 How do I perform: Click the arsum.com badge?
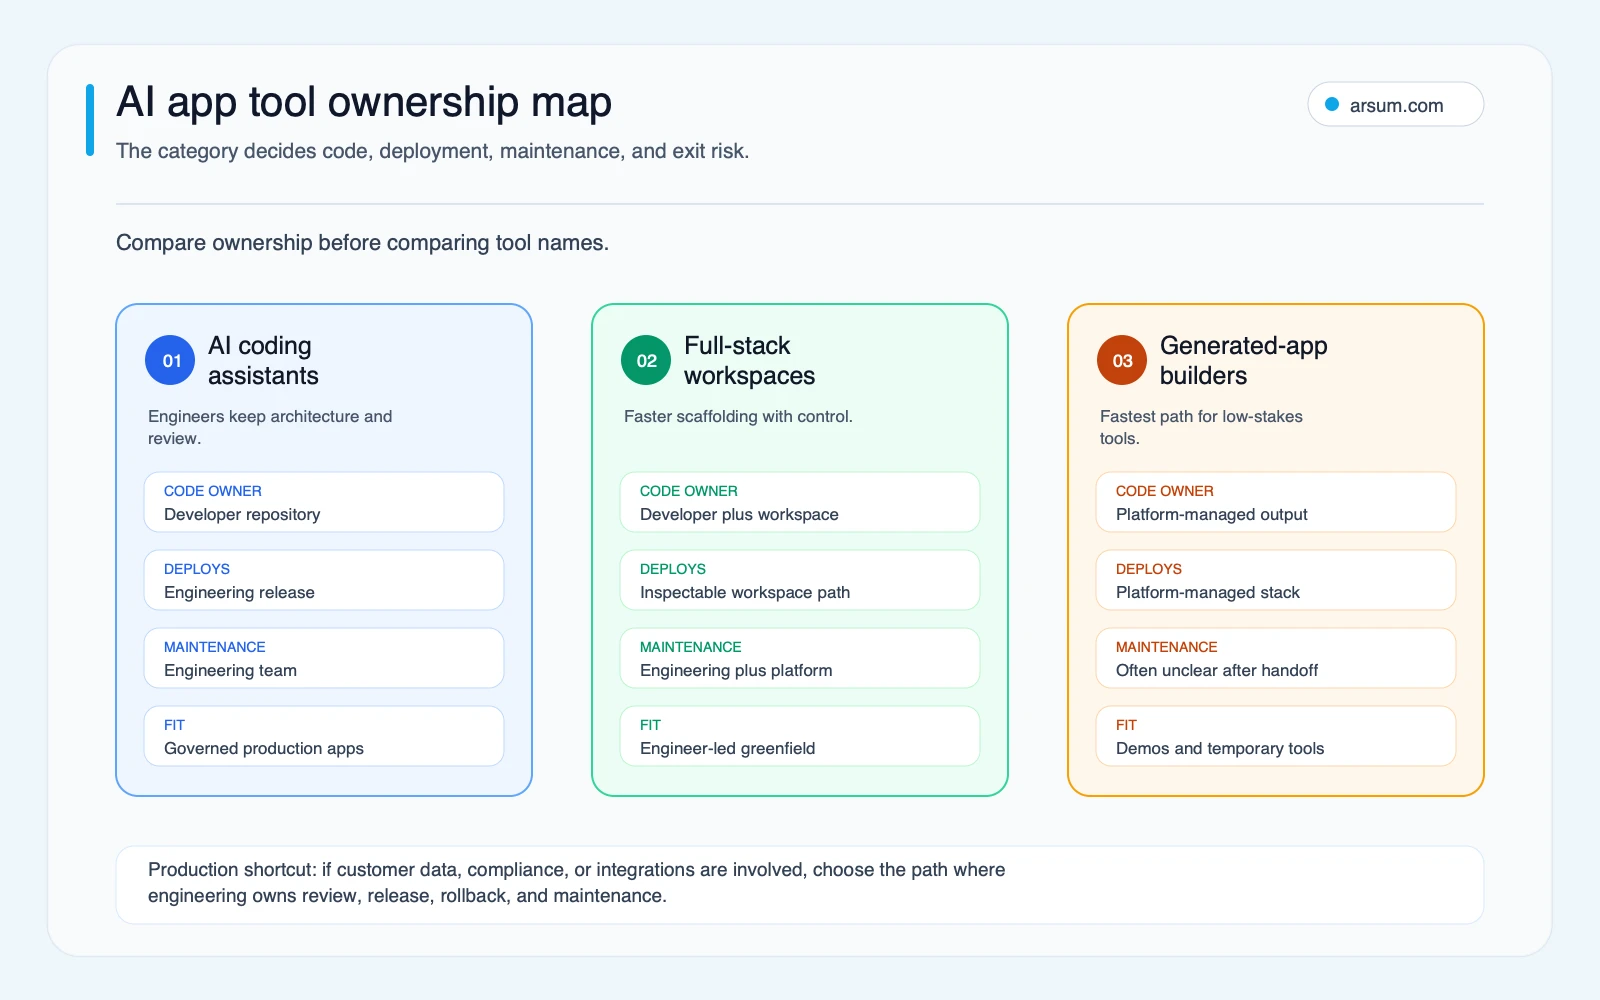click(1395, 105)
